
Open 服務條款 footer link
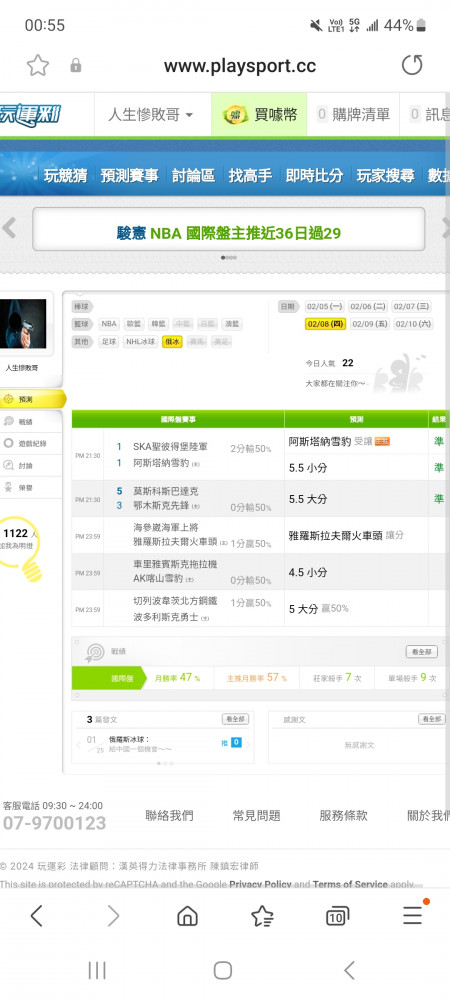343,815
